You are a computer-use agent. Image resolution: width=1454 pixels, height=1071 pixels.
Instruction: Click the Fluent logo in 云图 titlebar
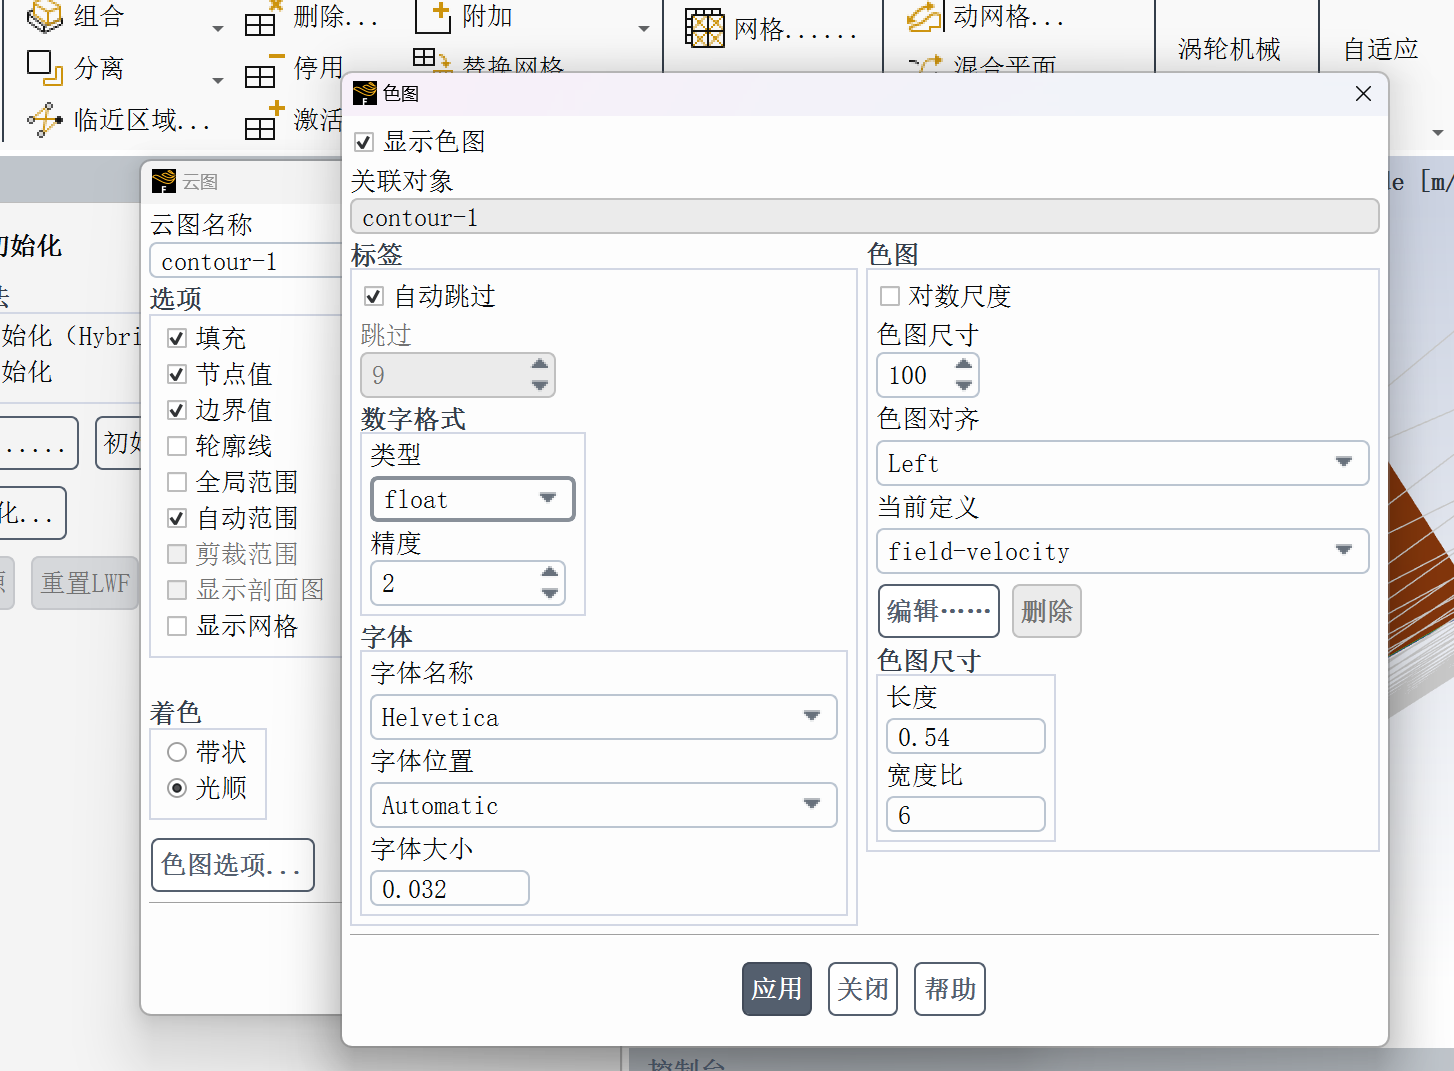pyautogui.click(x=164, y=181)
